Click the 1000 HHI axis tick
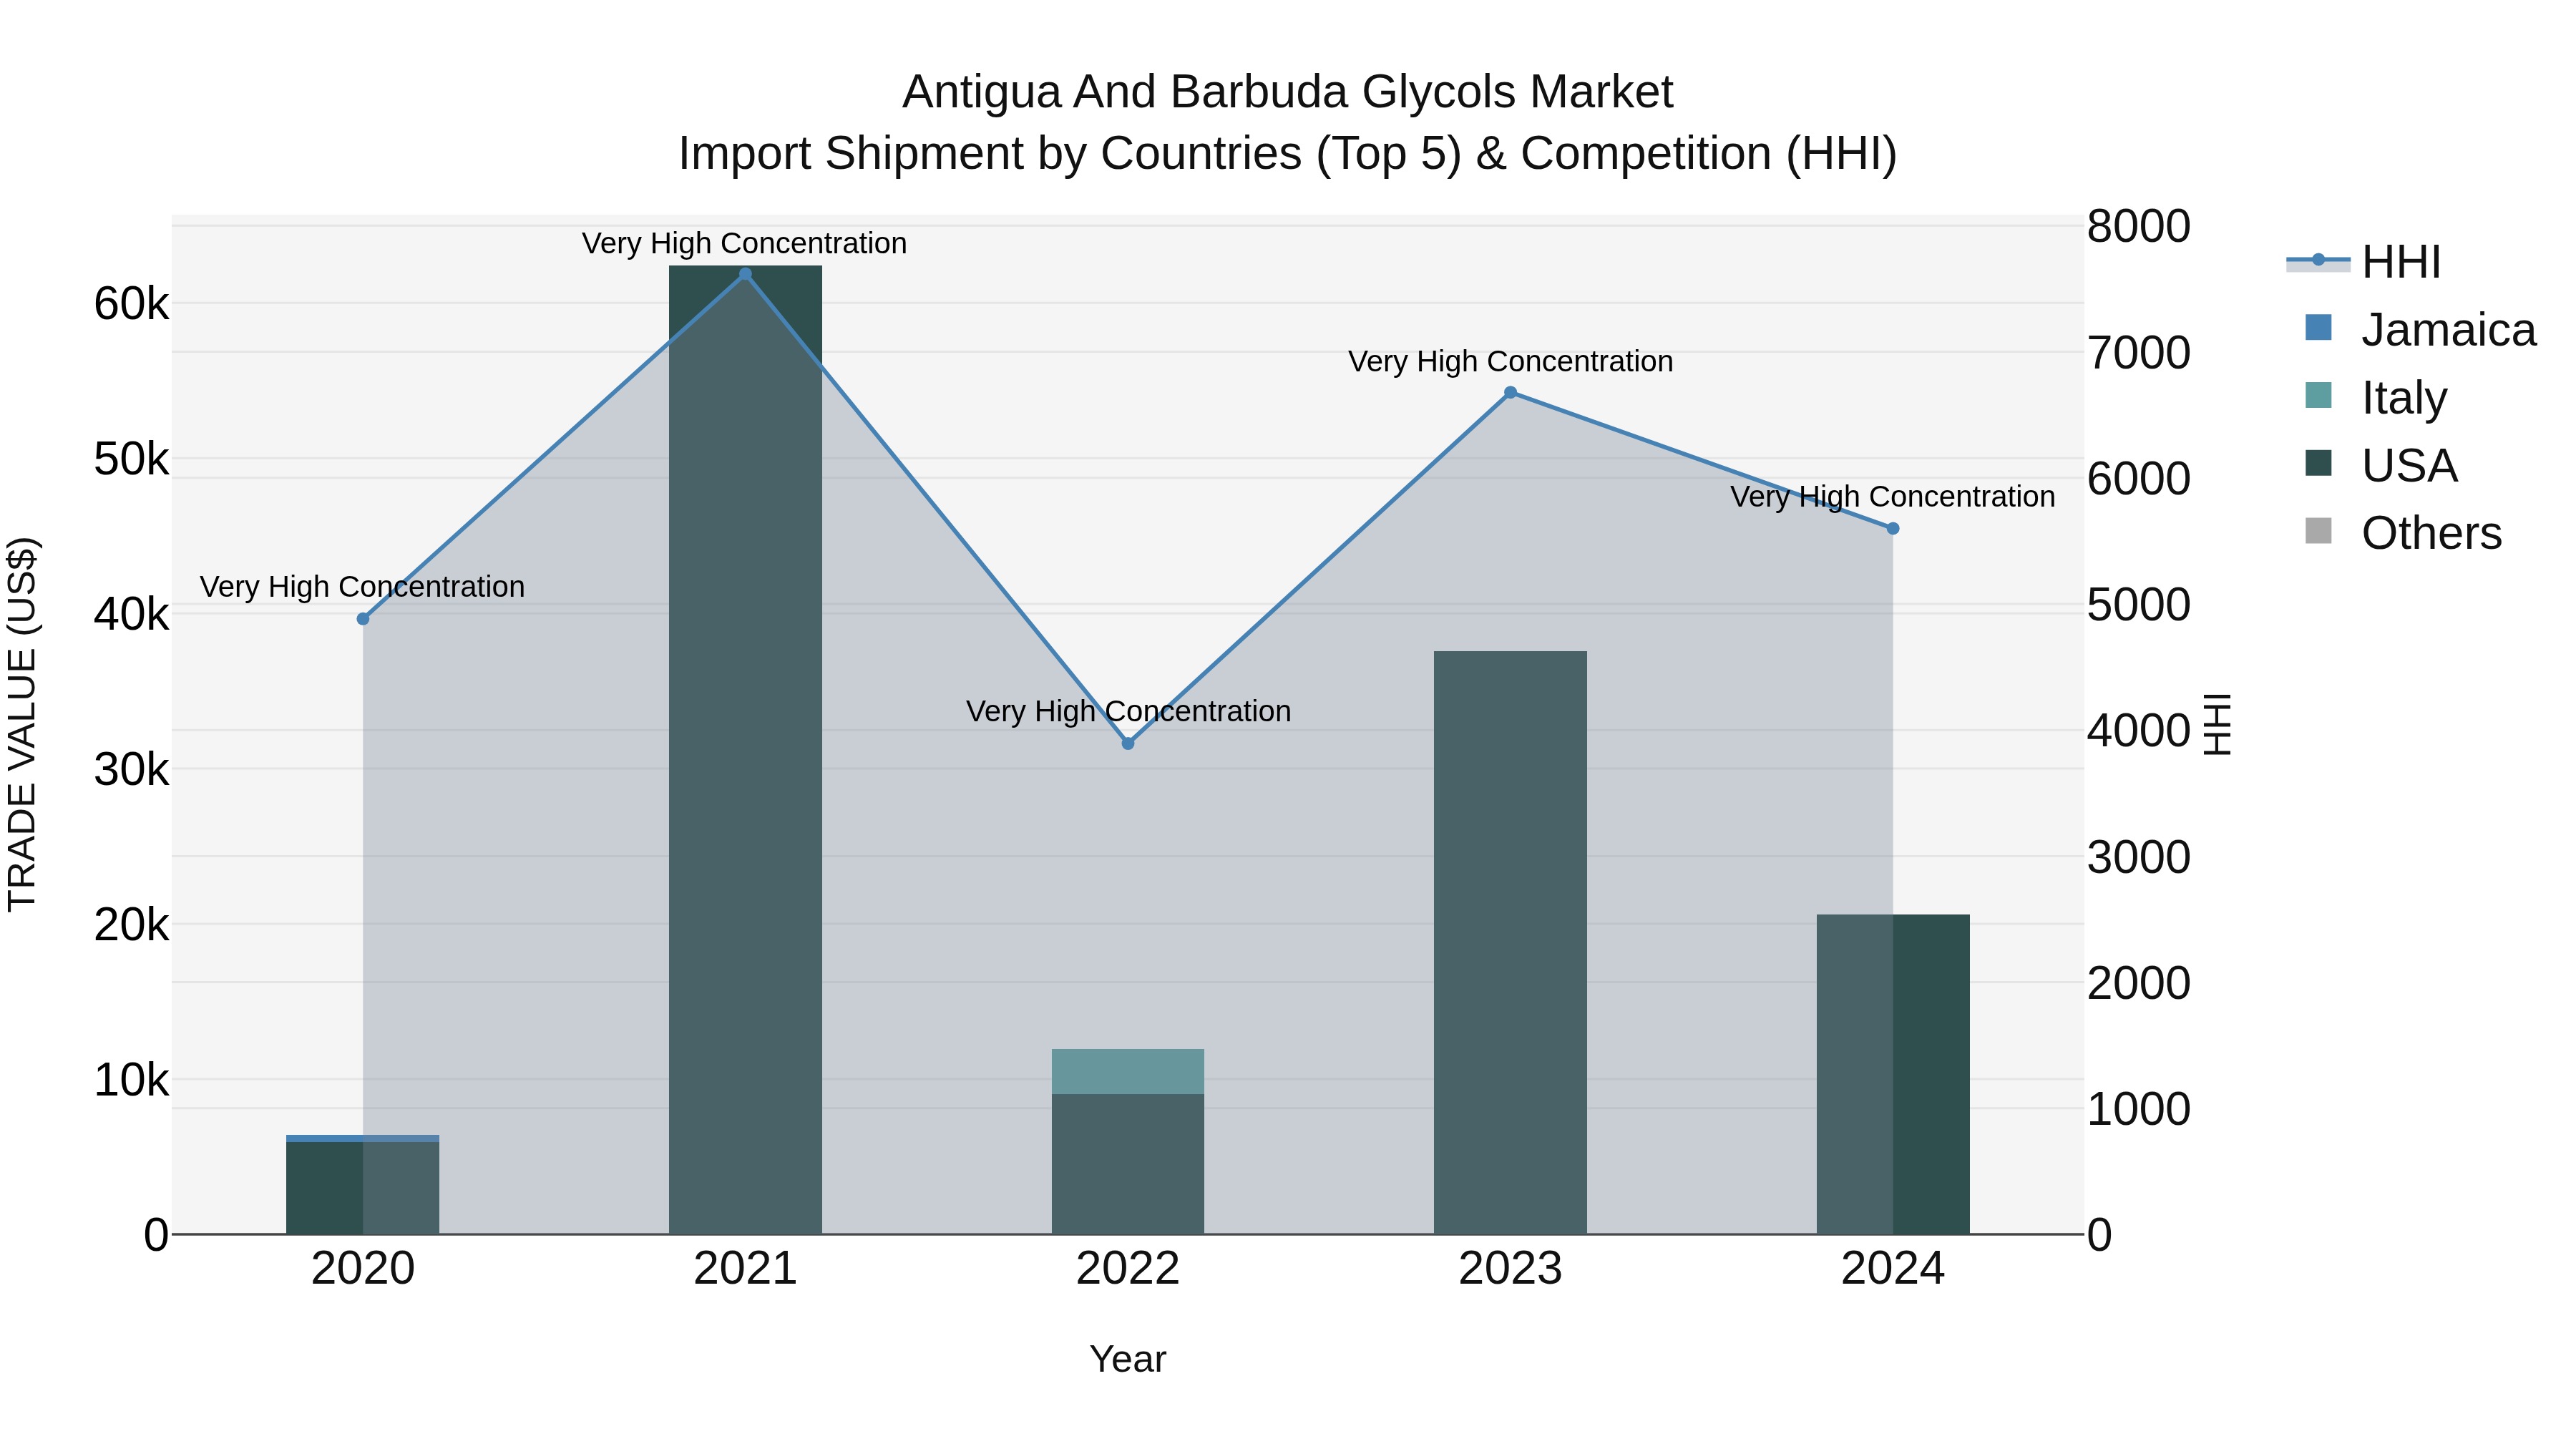This screenshot has height=1449, width=2576. click(x=2138, y=1109)
